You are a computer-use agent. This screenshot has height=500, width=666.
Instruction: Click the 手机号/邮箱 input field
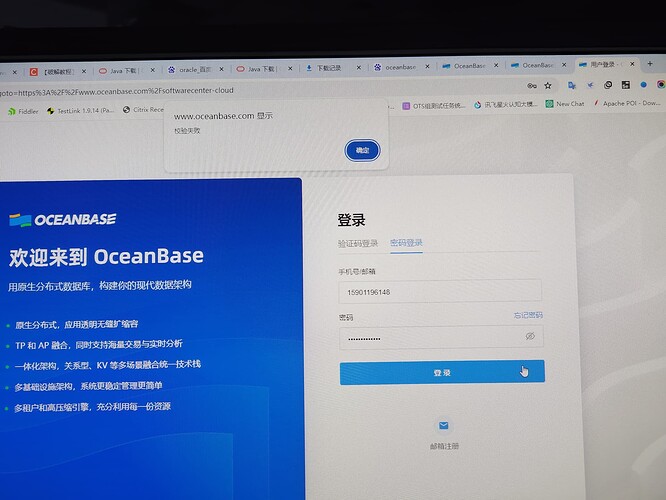point(440,291)
